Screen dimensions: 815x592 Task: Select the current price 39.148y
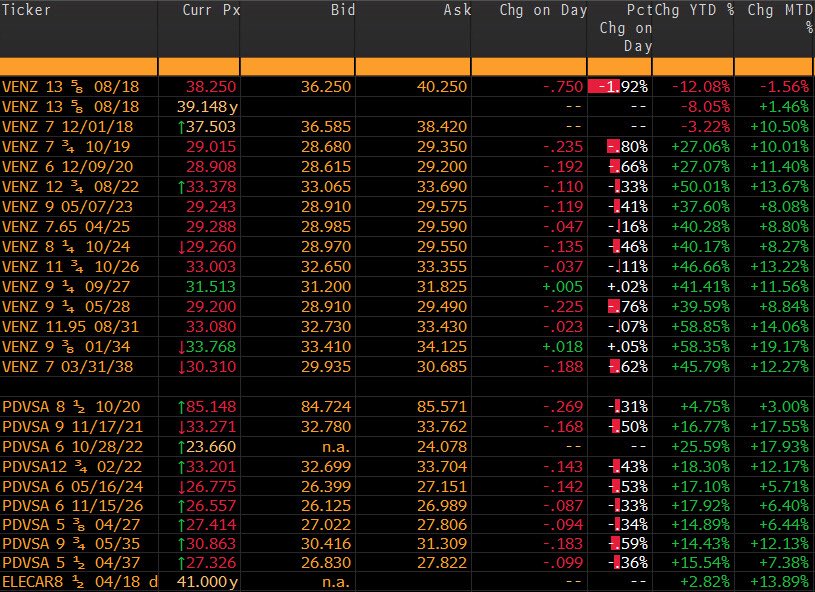207,107
